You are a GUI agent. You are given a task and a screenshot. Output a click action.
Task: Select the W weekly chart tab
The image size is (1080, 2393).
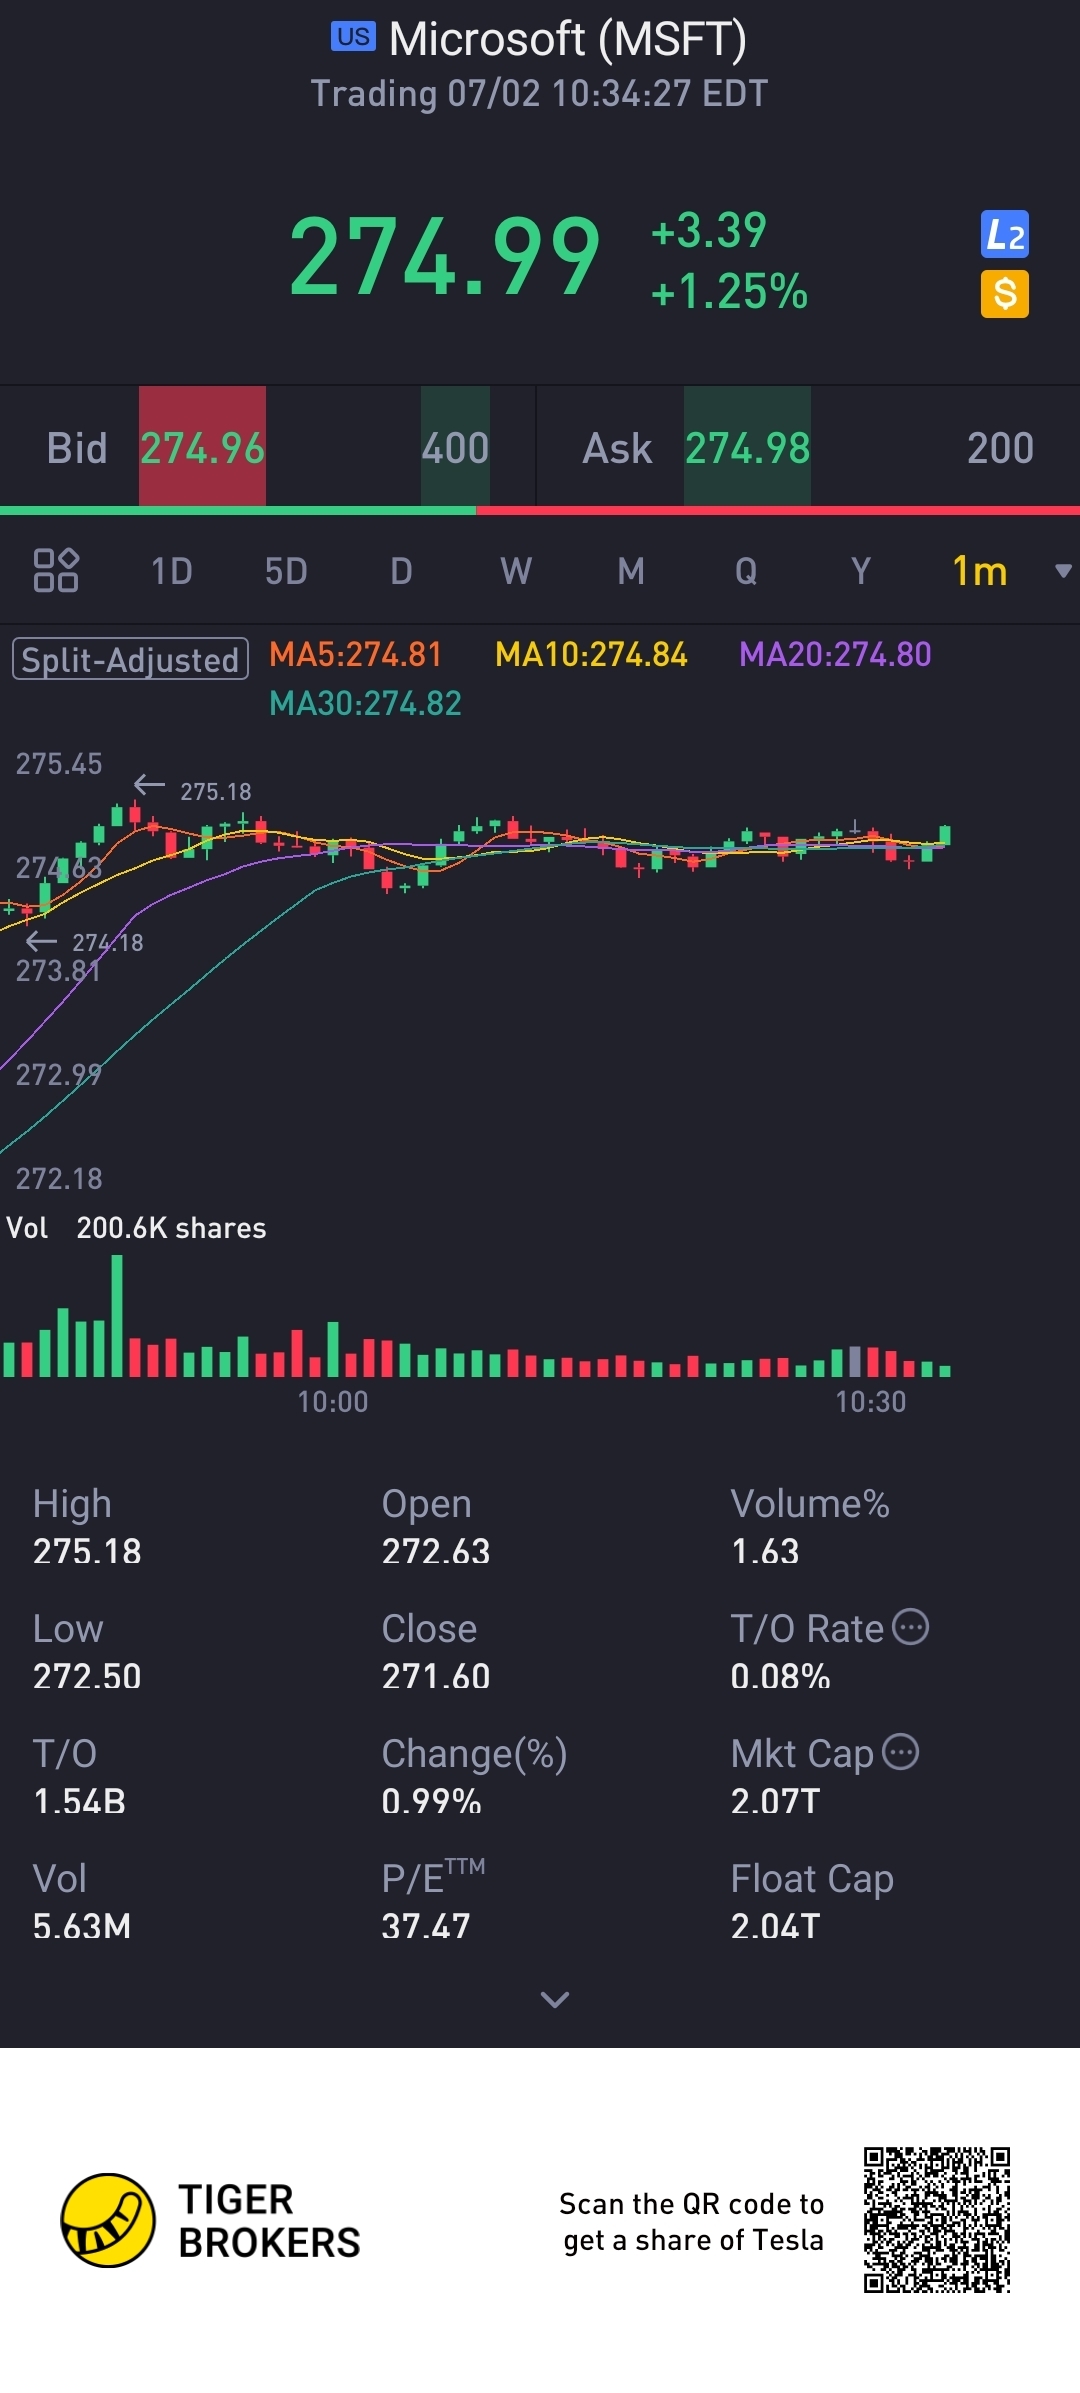(x=516, y=571)
